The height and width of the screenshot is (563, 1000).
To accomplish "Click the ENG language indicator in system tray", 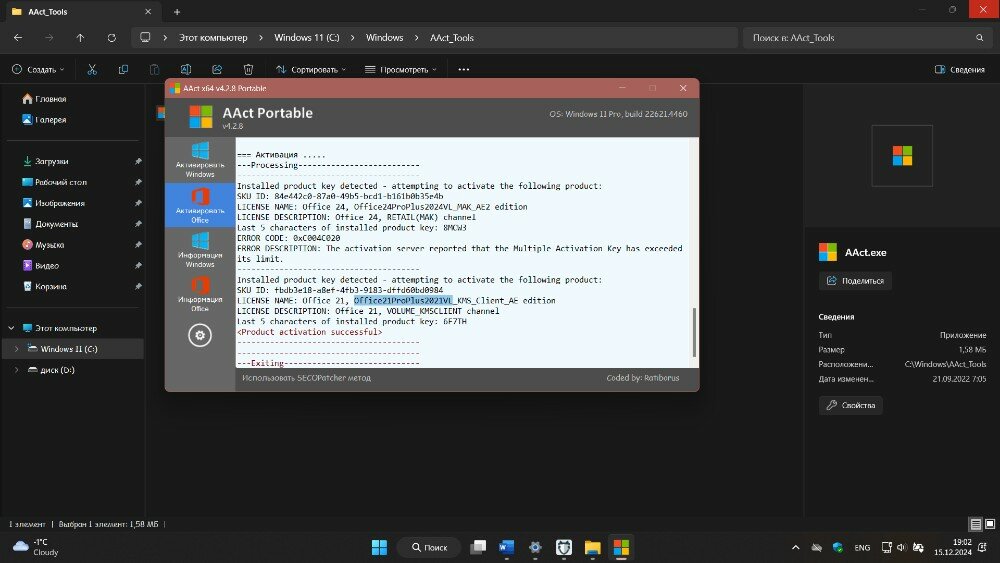I will click(862, 547).
